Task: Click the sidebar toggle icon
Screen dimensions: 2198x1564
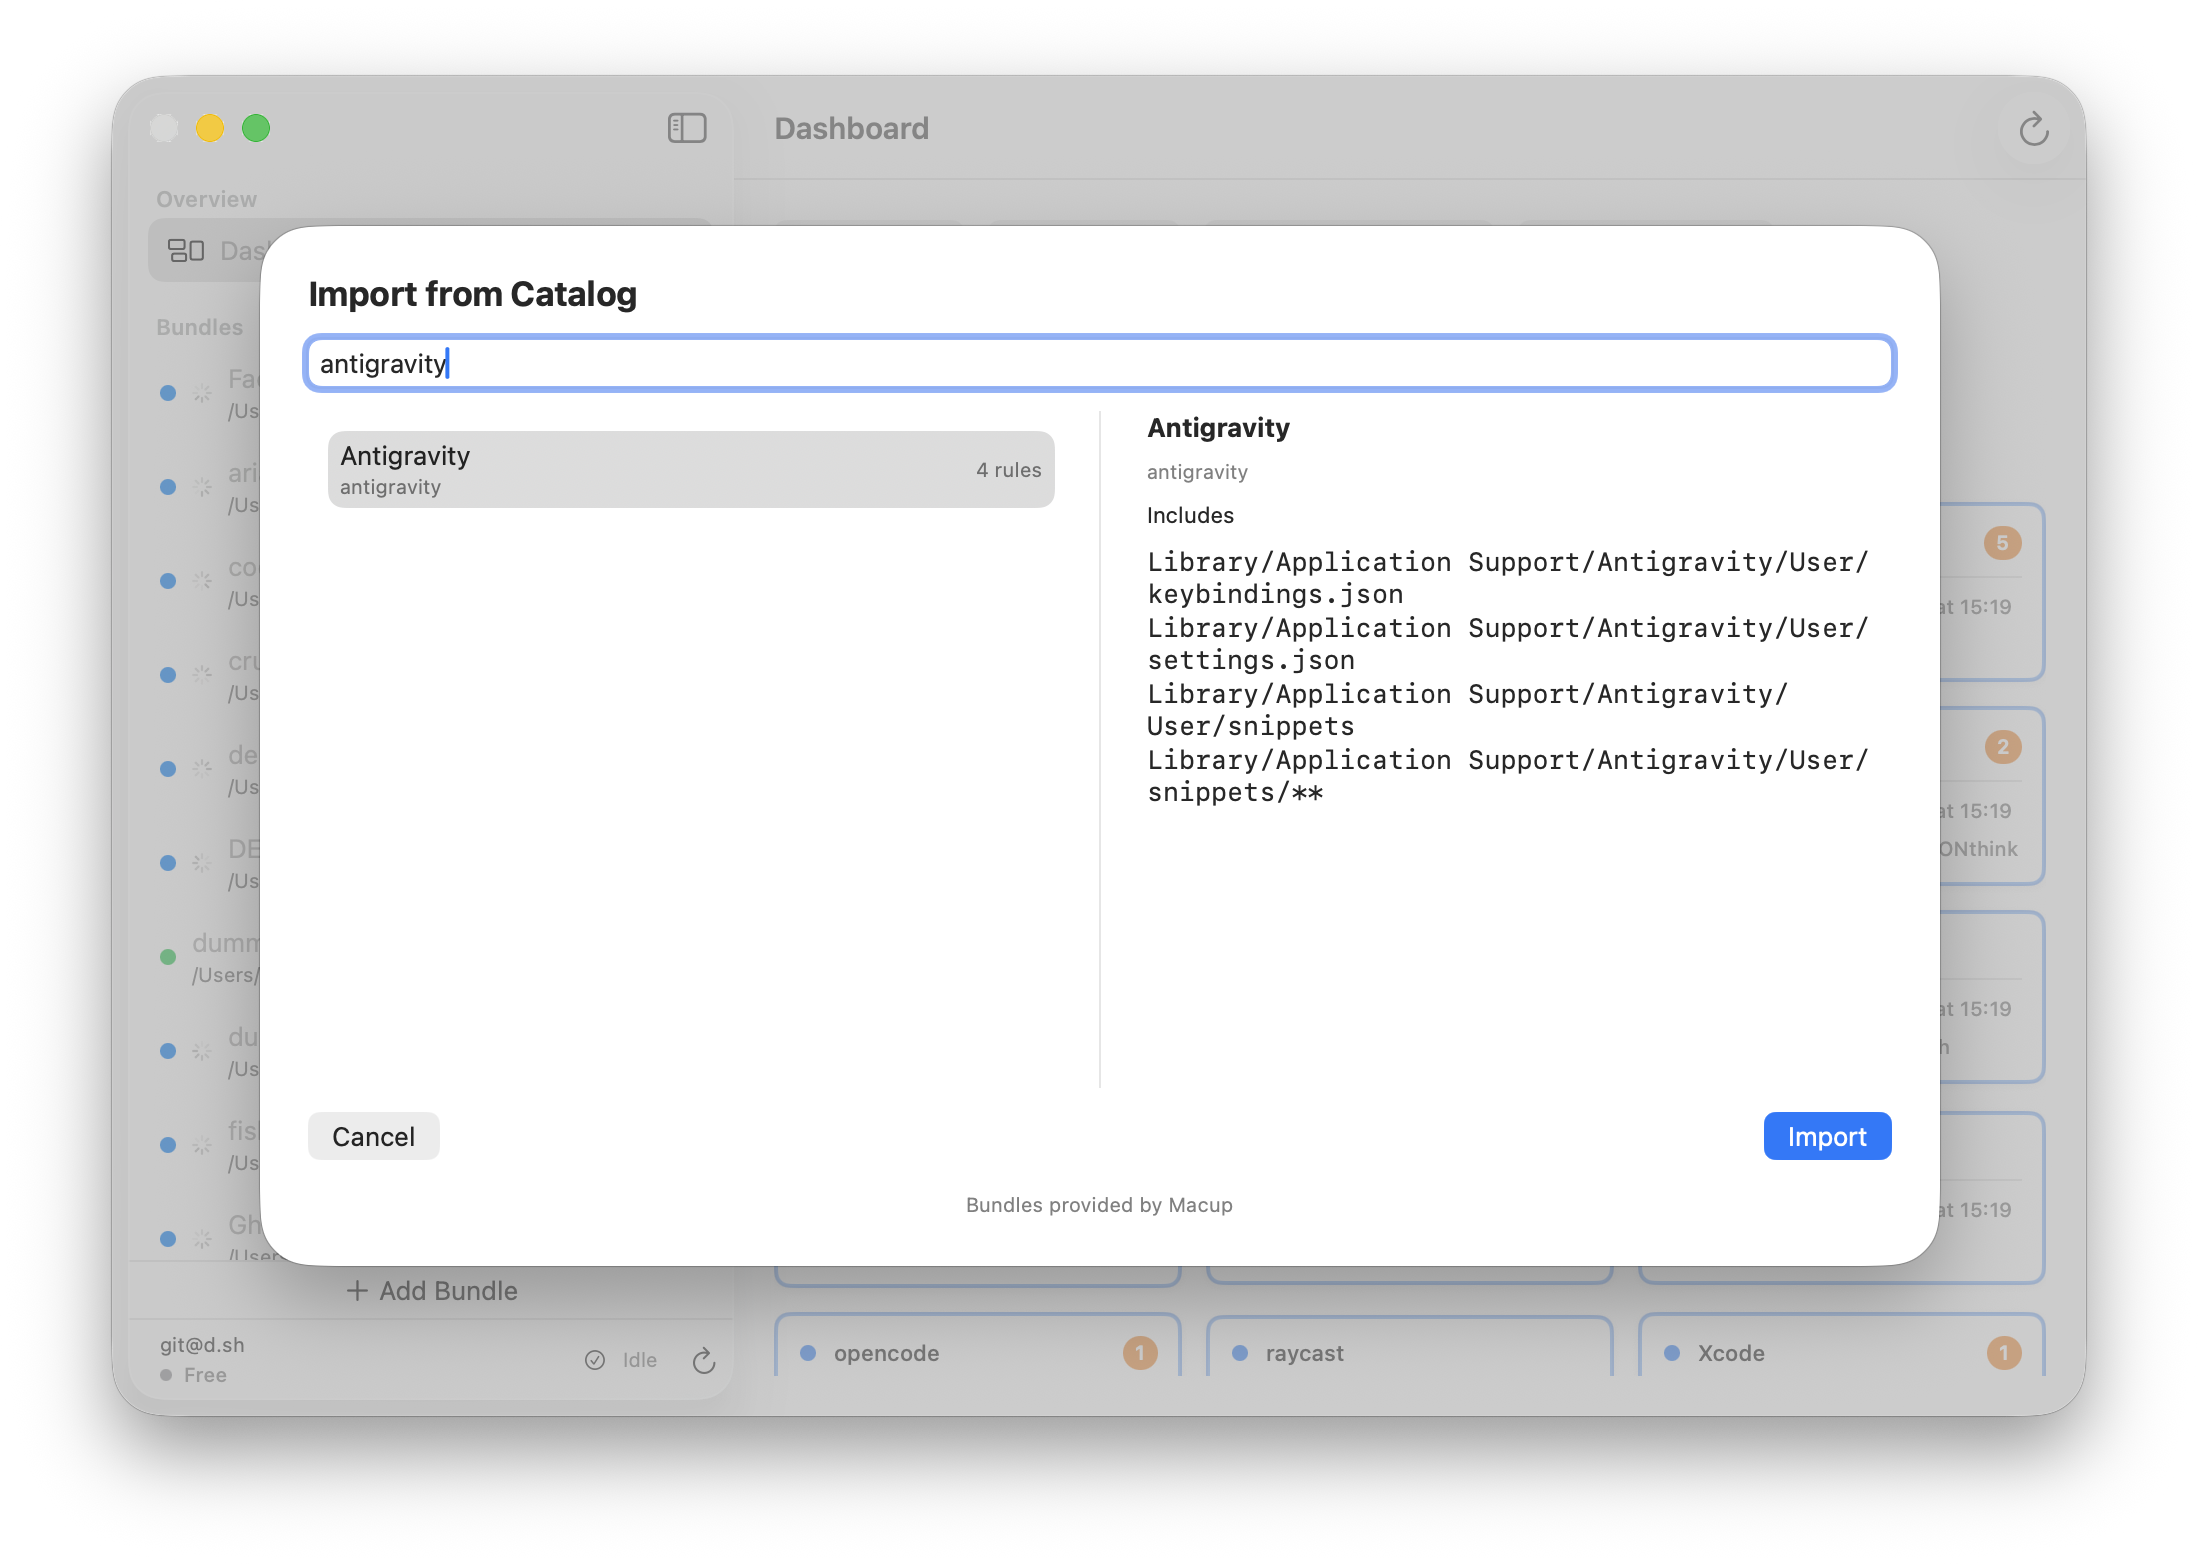Action: [687, 128]
